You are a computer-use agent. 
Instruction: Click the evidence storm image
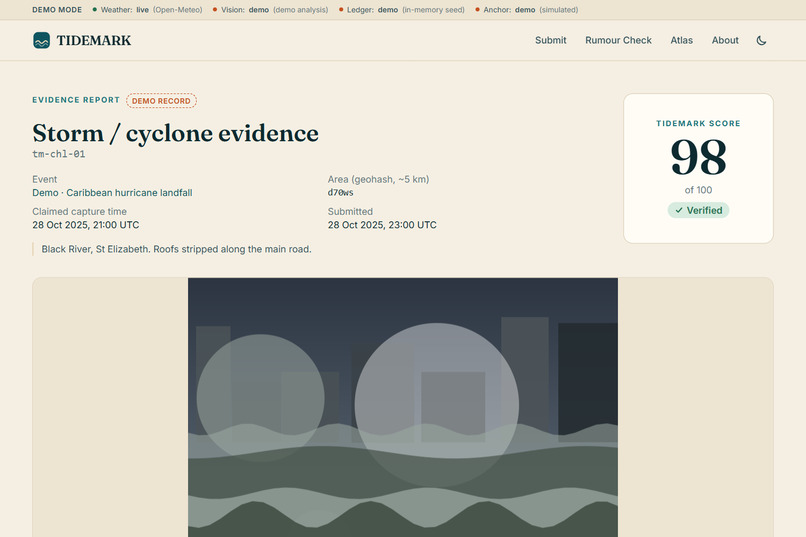pos(403,408)
